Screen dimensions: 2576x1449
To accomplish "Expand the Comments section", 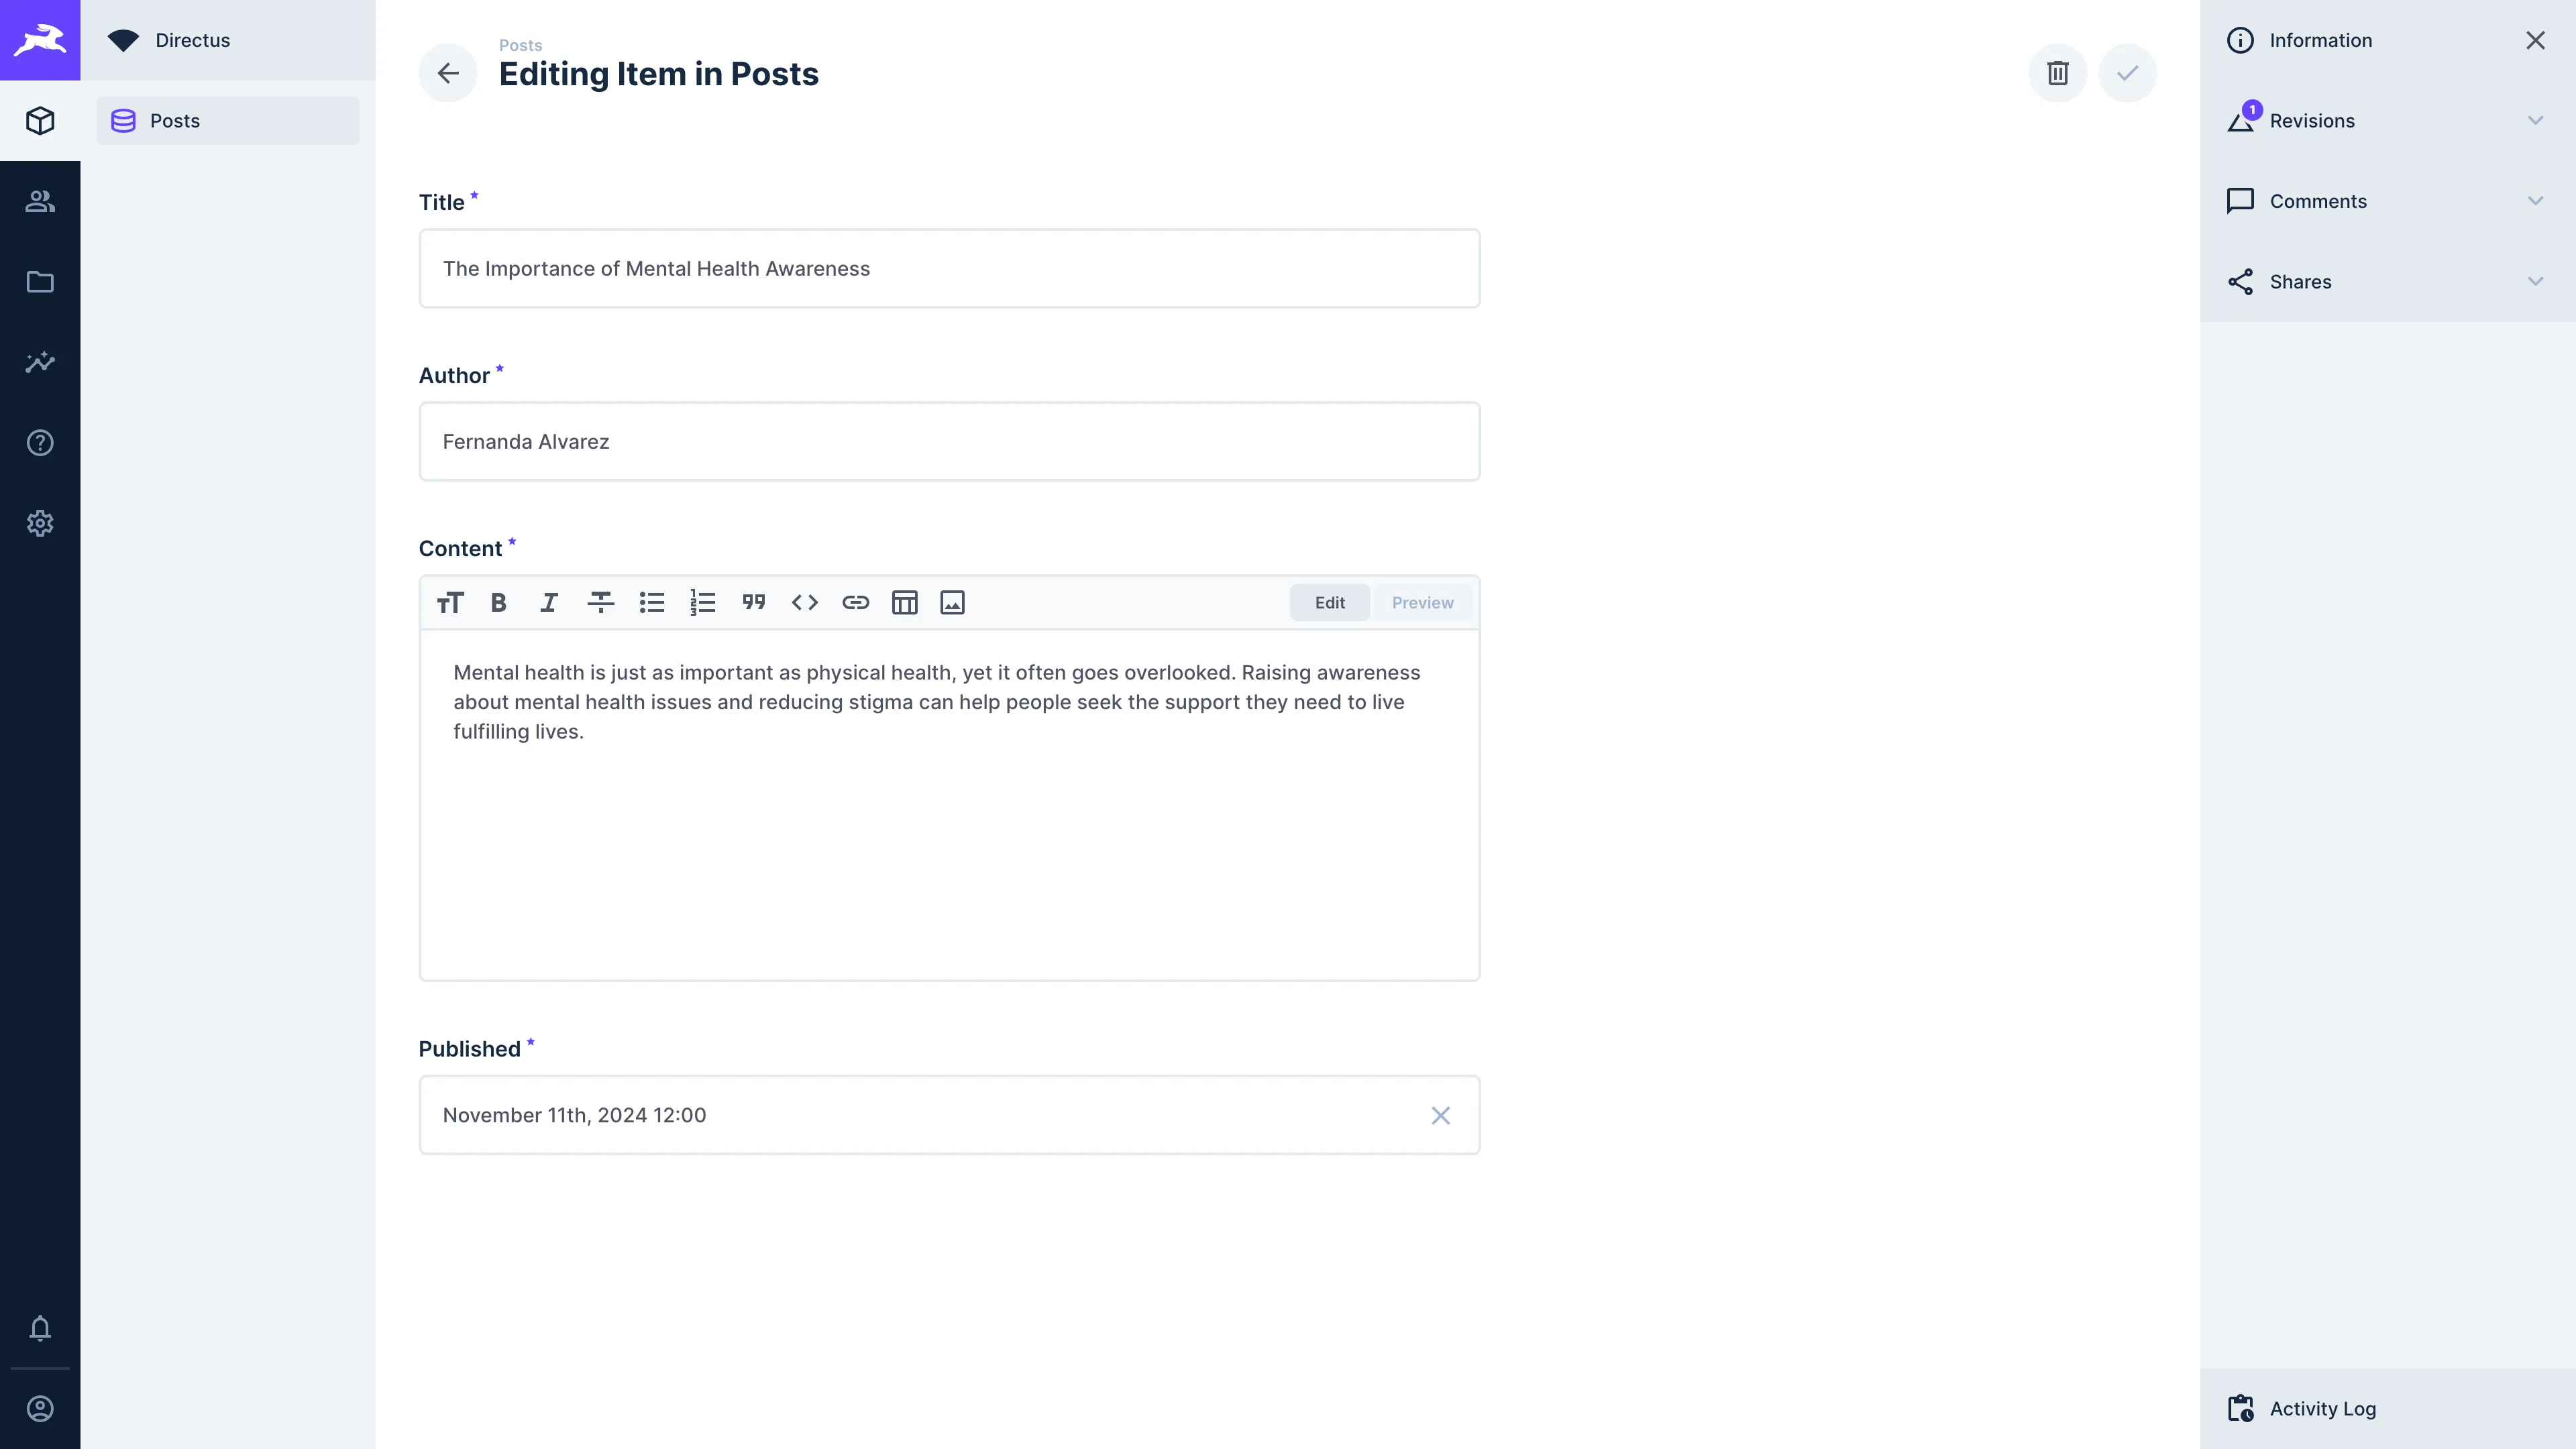I will tap(2386, 201).
